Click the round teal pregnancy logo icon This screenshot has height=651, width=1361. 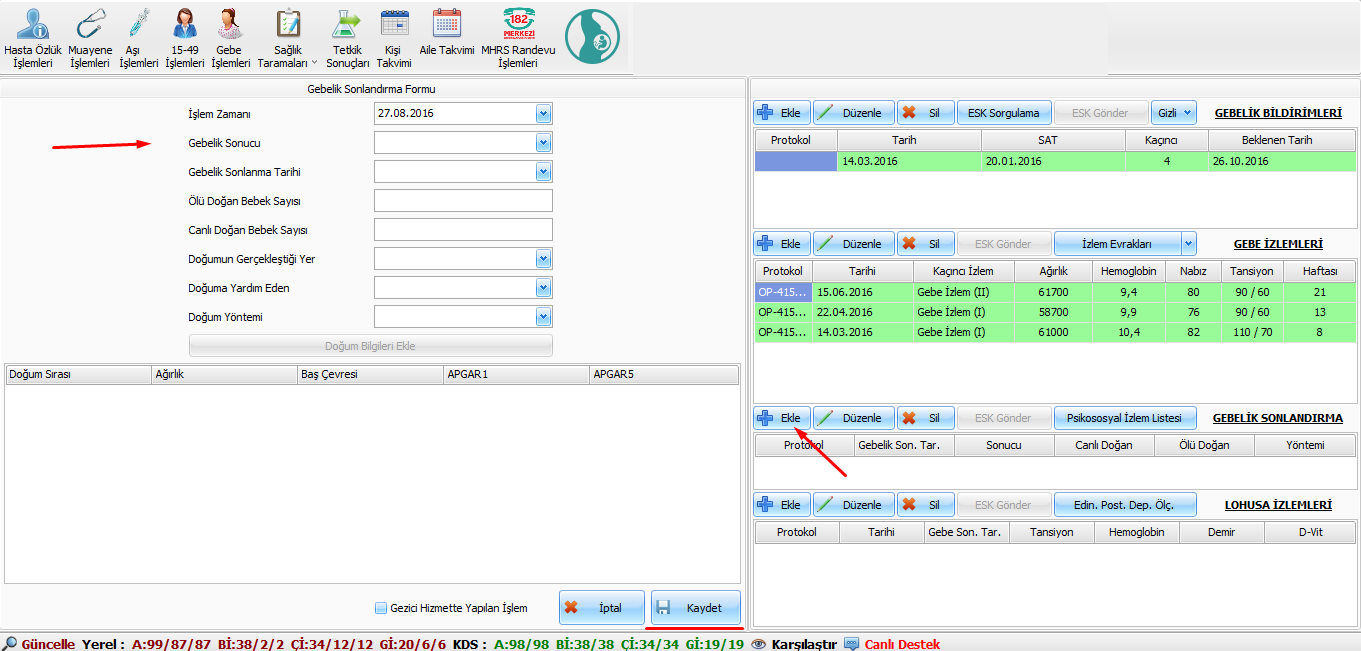coord(592,38)
